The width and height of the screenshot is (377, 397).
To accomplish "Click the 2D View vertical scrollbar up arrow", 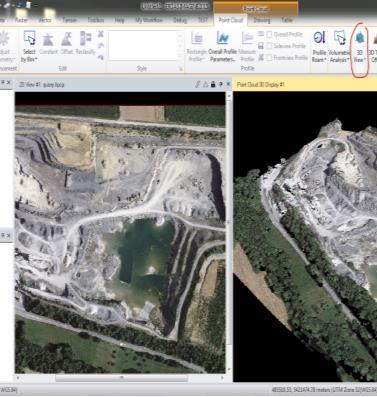I will pyautogui.click(x=229, y=96).
